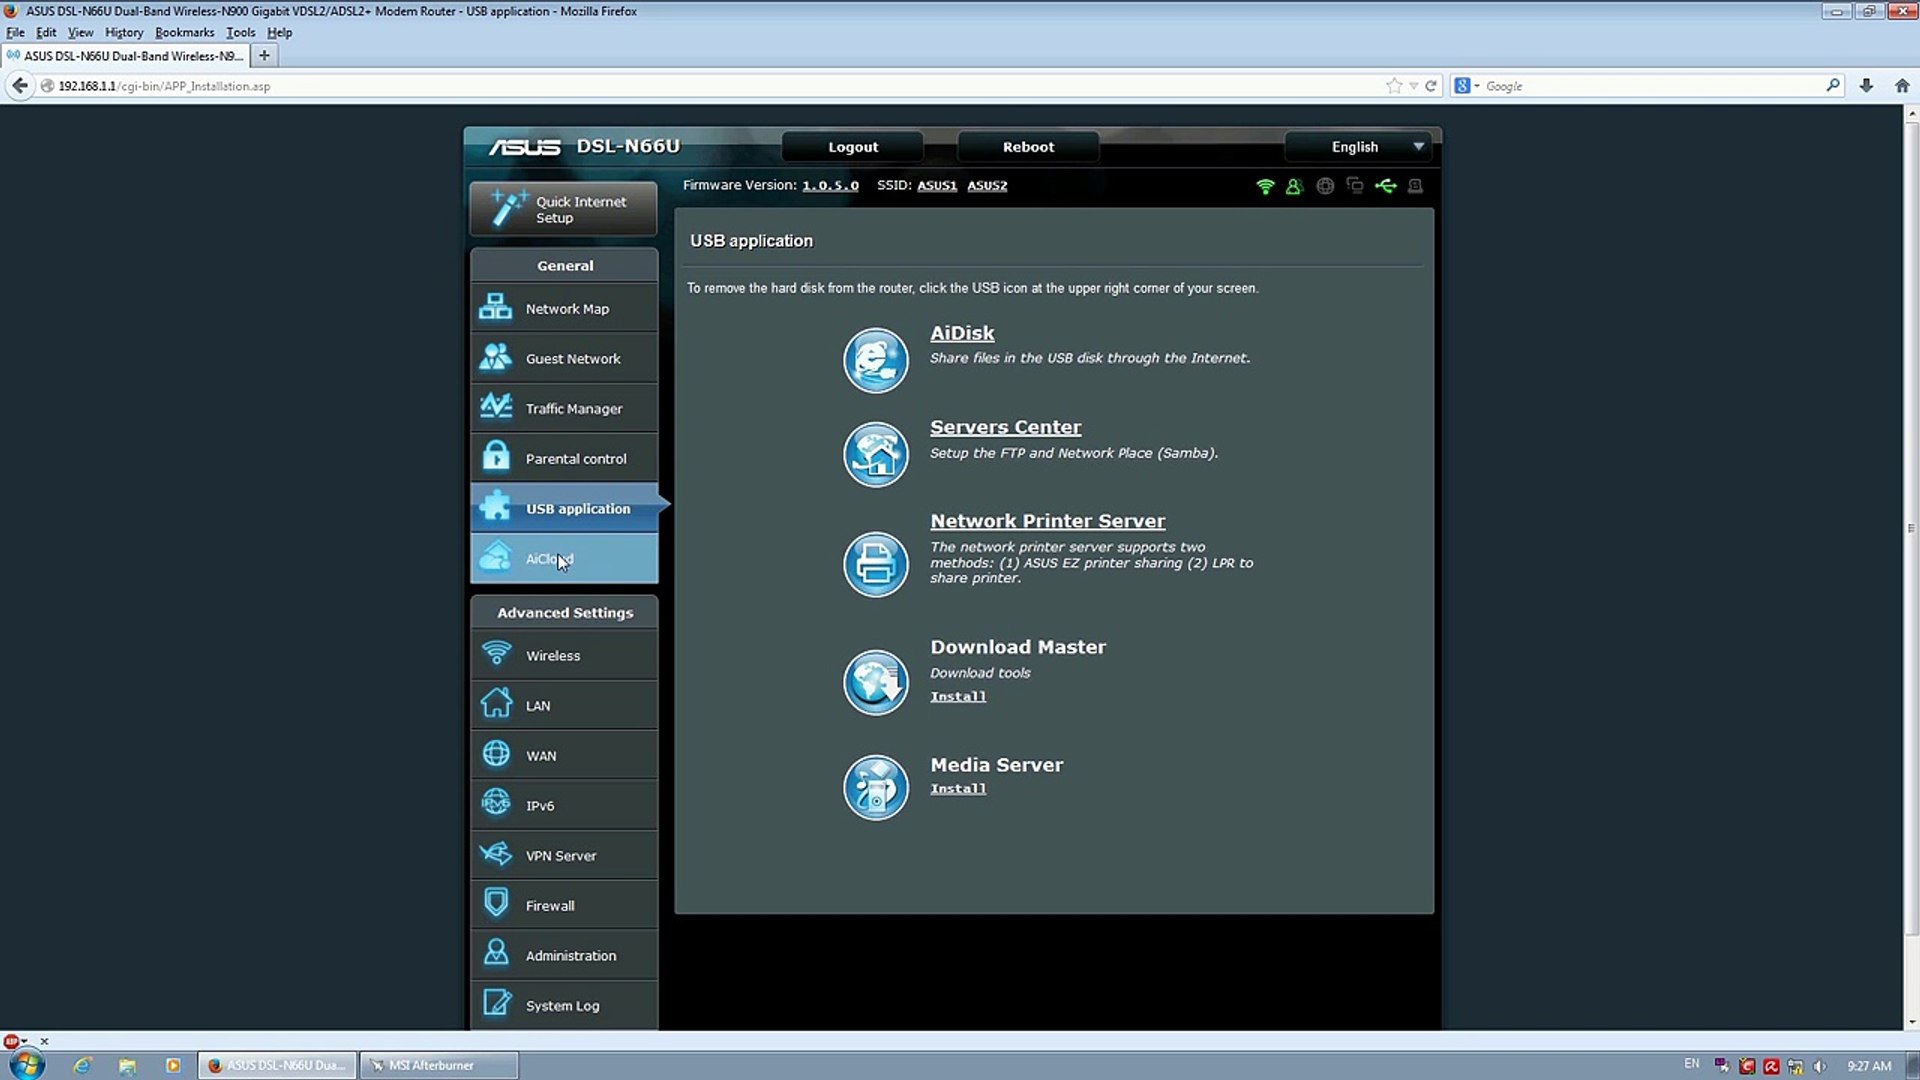Open the Servers Center house icon
1920x1080 pixels.
coord(875,454)
